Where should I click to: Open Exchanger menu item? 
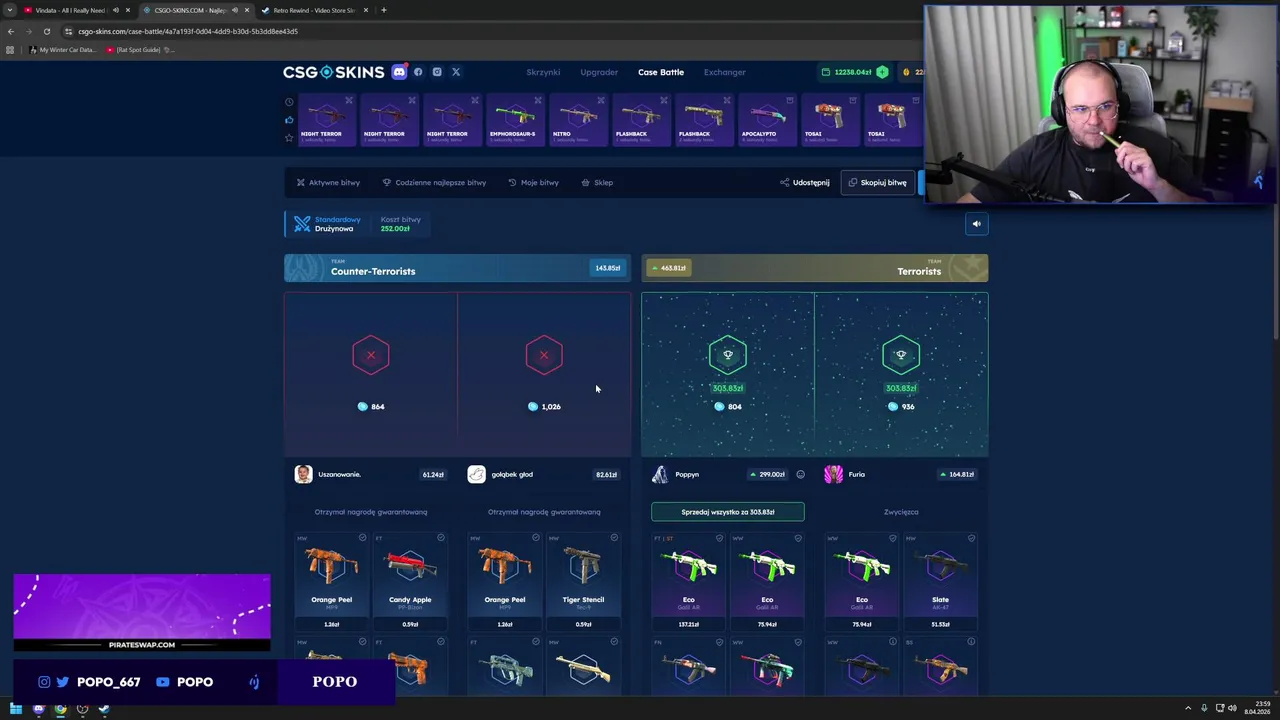tap(724, 72)
